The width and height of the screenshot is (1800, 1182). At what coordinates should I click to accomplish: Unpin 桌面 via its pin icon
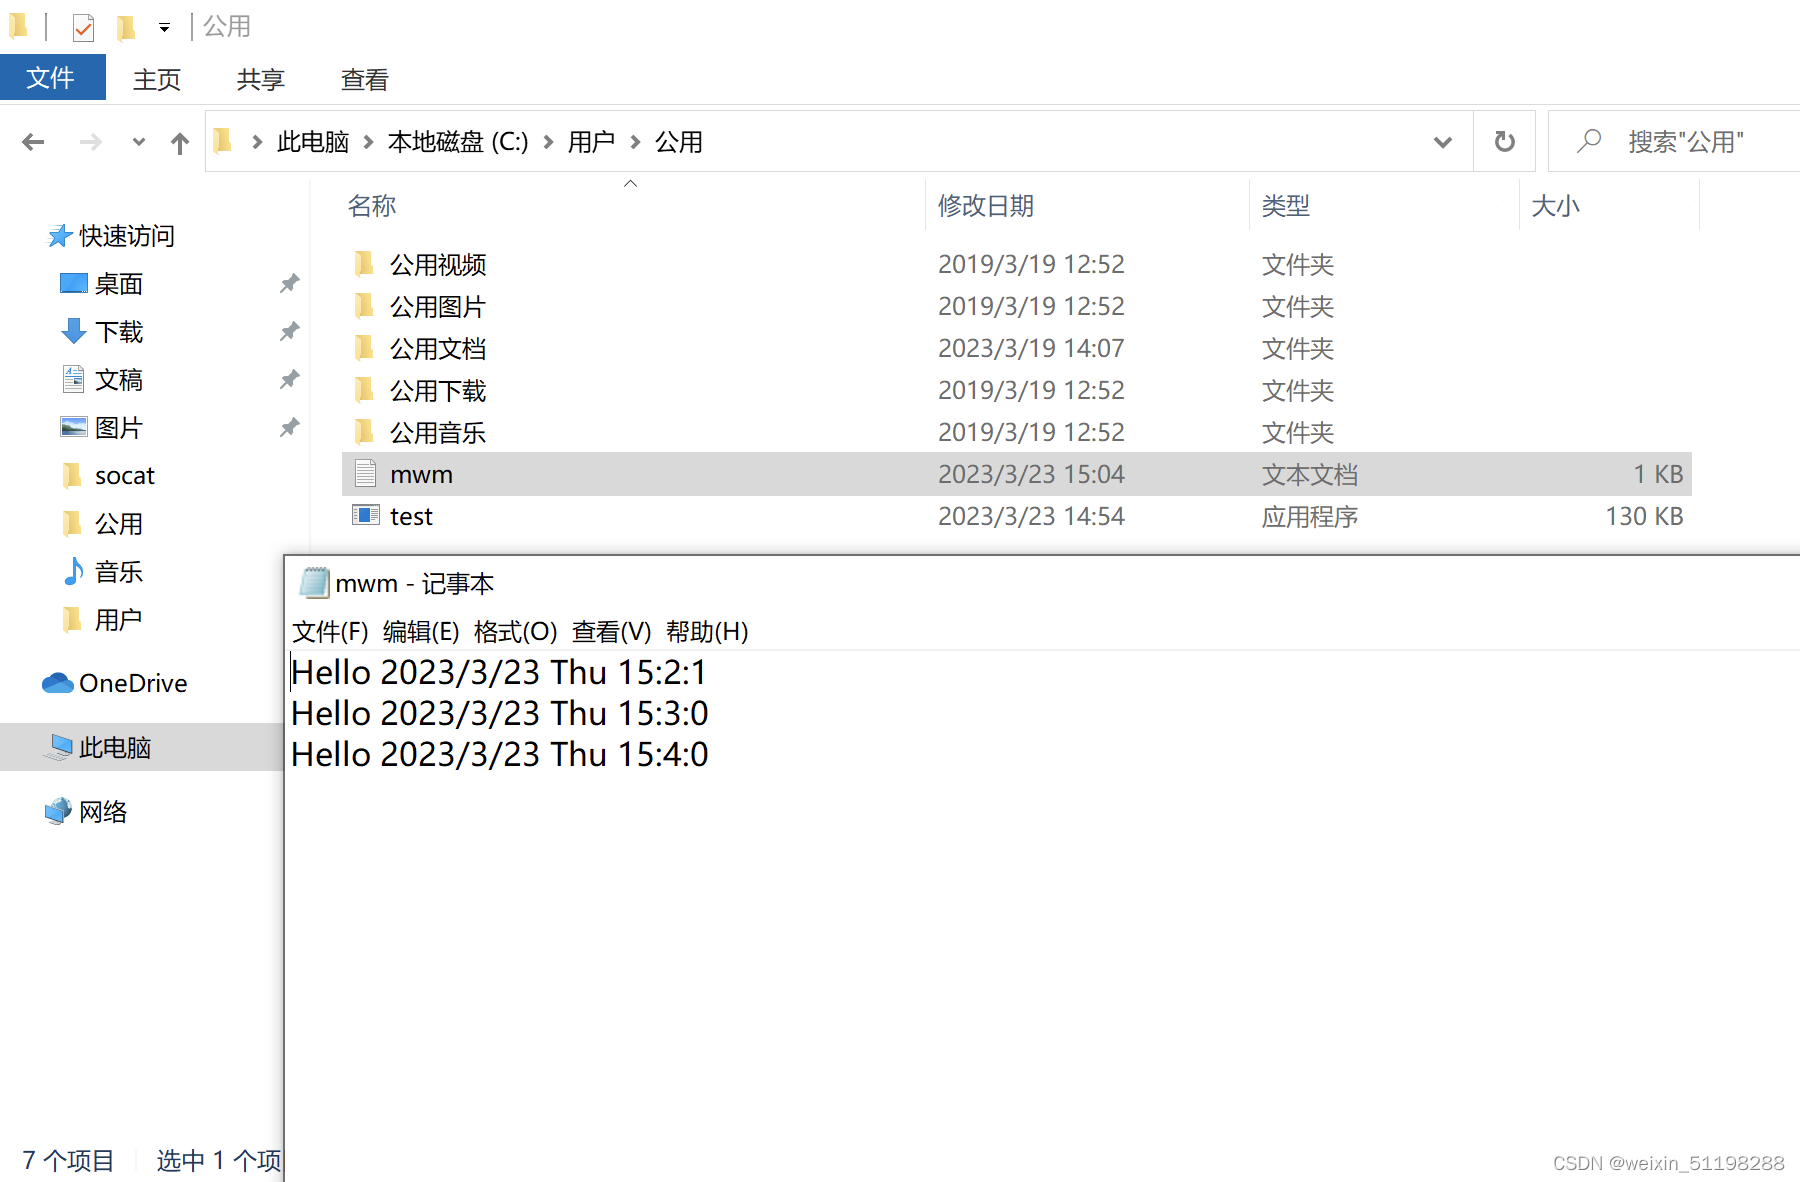click(290, 284)
